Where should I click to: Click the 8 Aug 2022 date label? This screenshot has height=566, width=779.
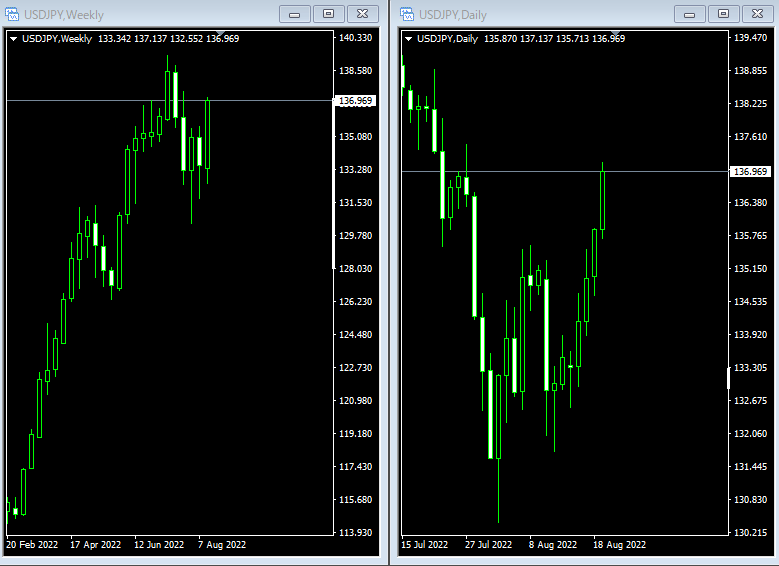(x=553, y=545)
